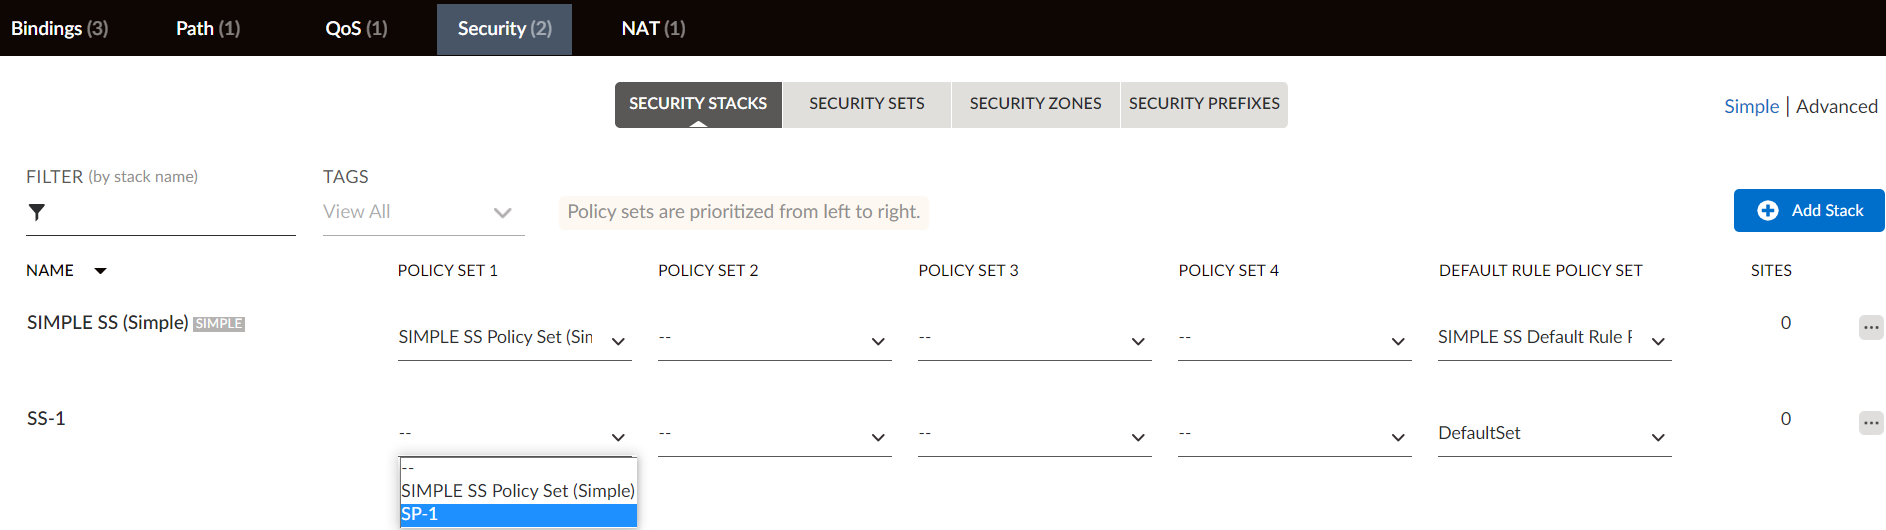Viewport: 1886px width, 530px height.
Task: Switch to Advanced view mode
Action: coord(1836,106)
